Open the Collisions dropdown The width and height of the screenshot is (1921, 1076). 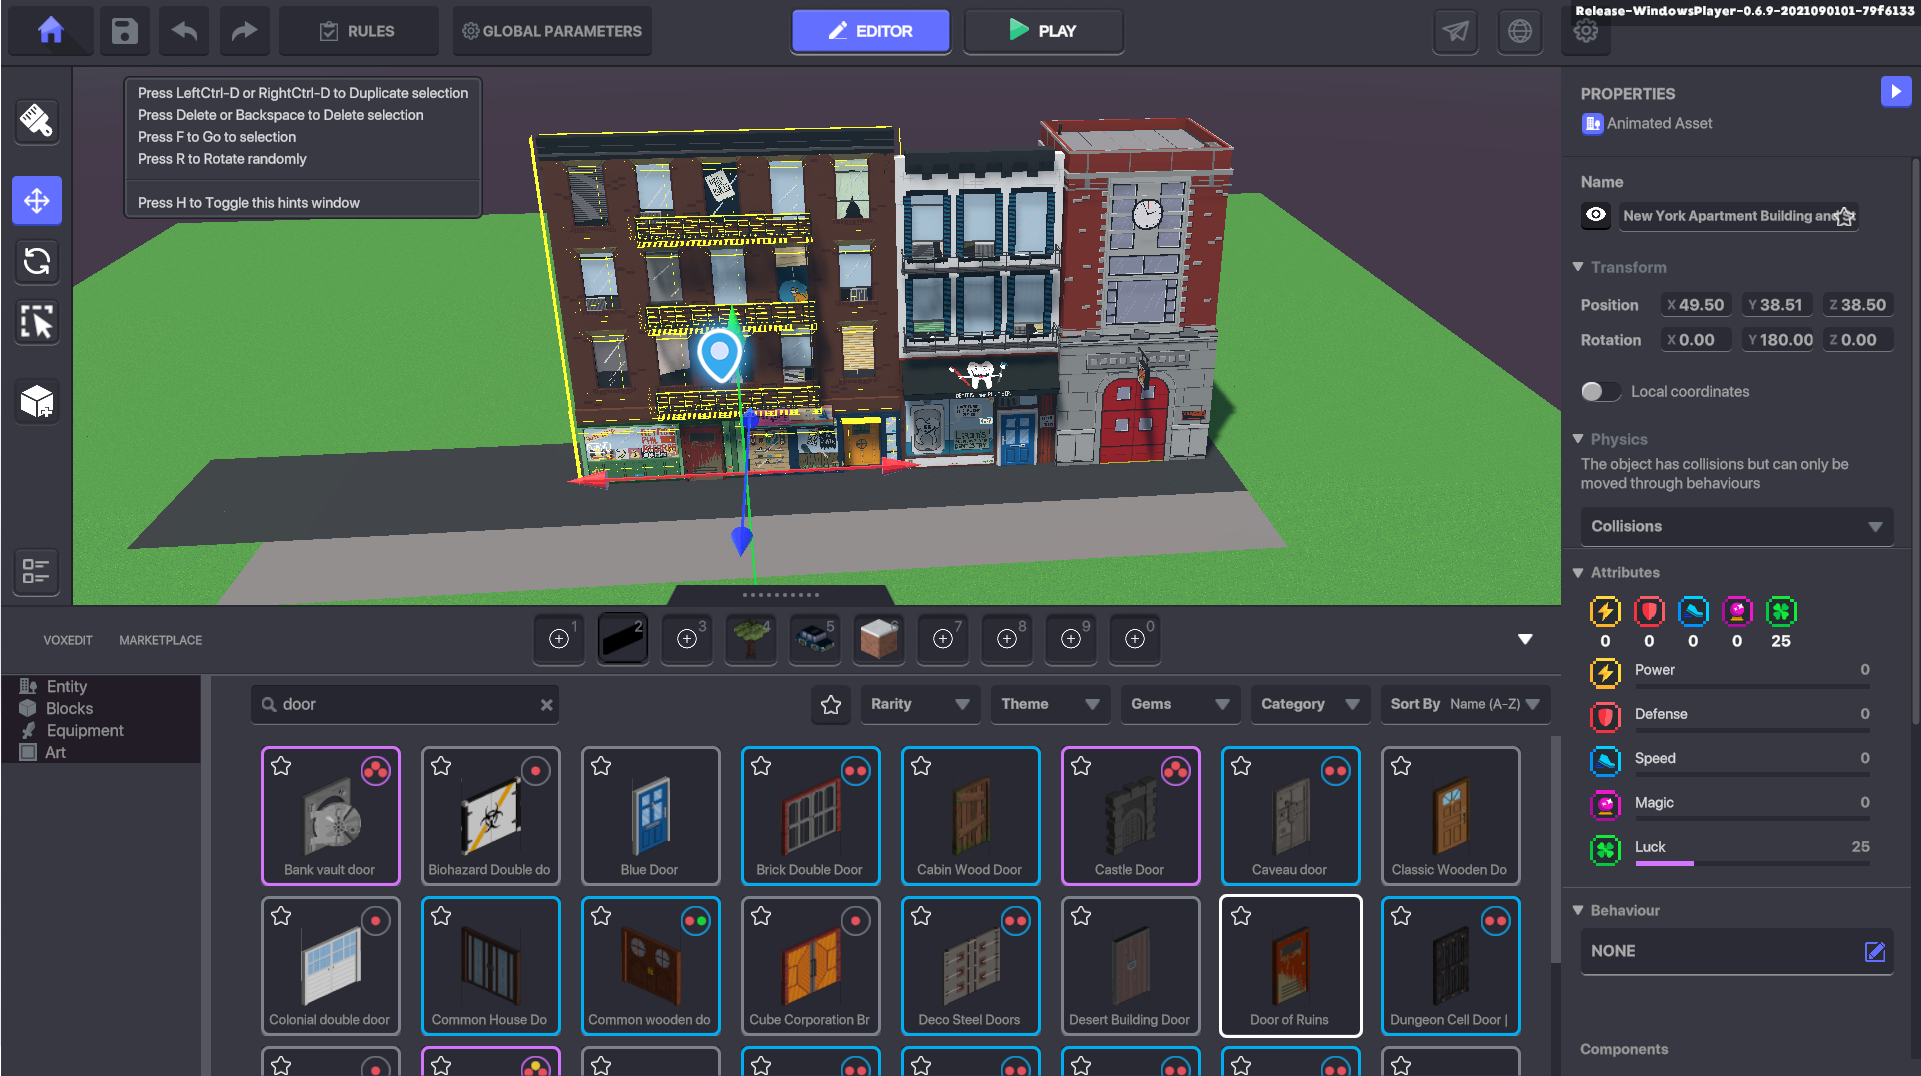coord(1736,526)
